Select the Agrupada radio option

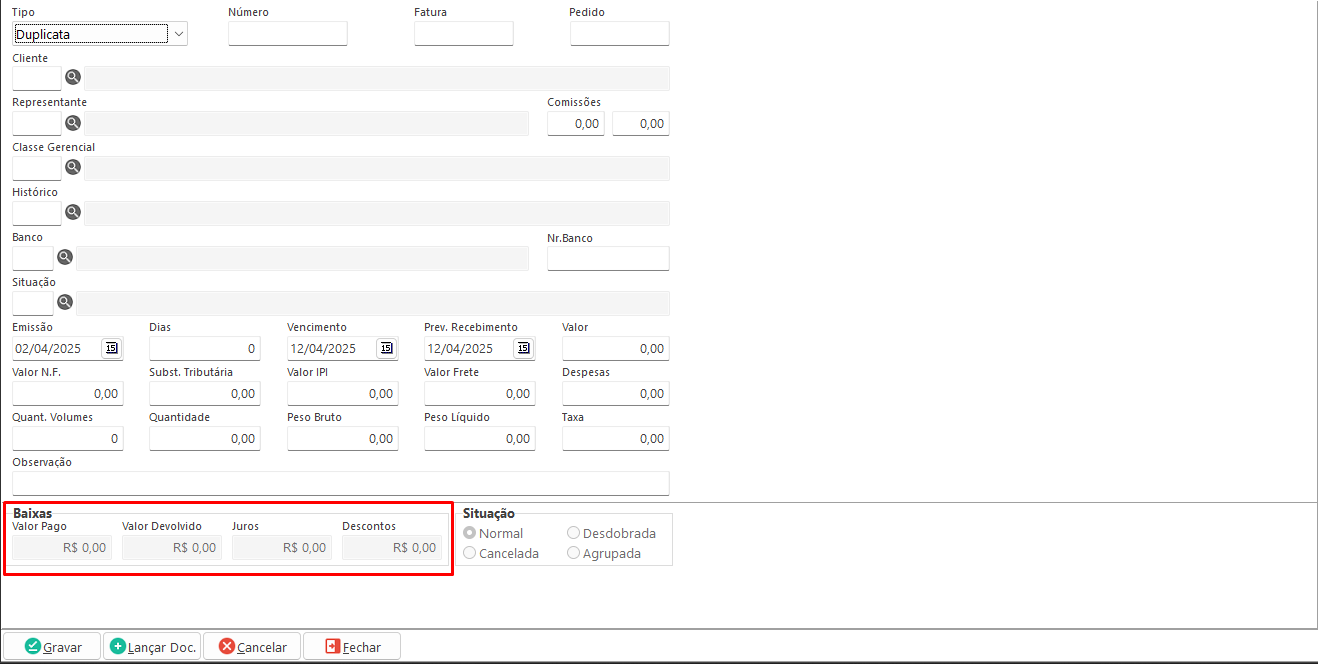(x=574, y=553)
